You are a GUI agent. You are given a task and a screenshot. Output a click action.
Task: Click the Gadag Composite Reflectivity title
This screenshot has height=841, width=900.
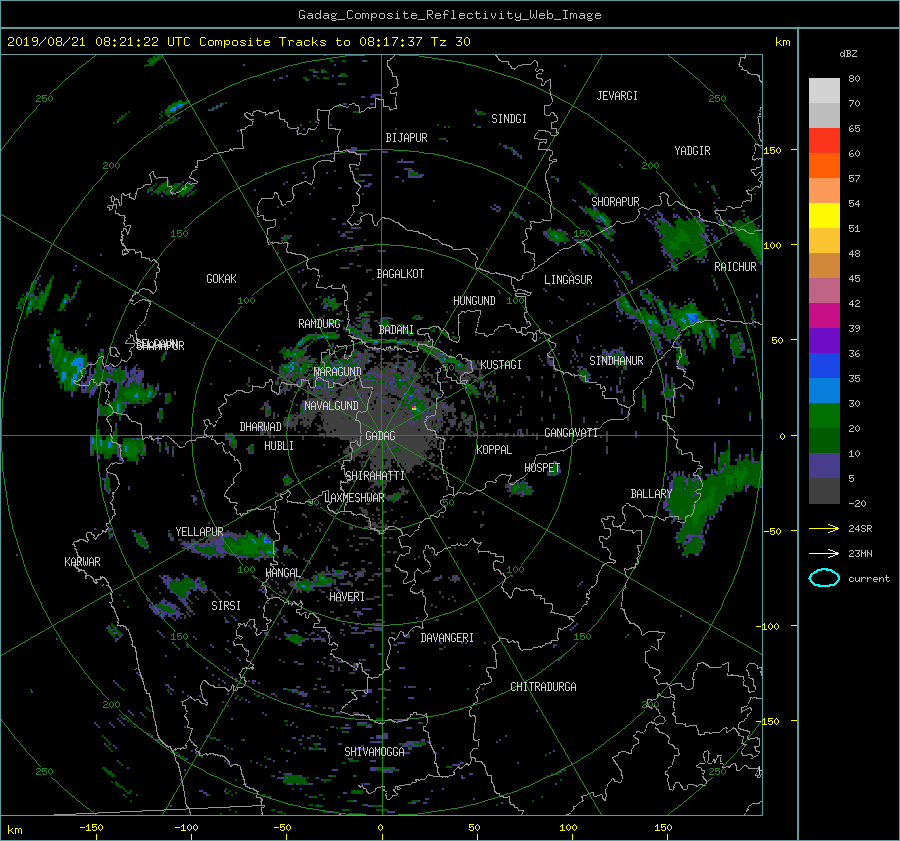tap(449, 15)
